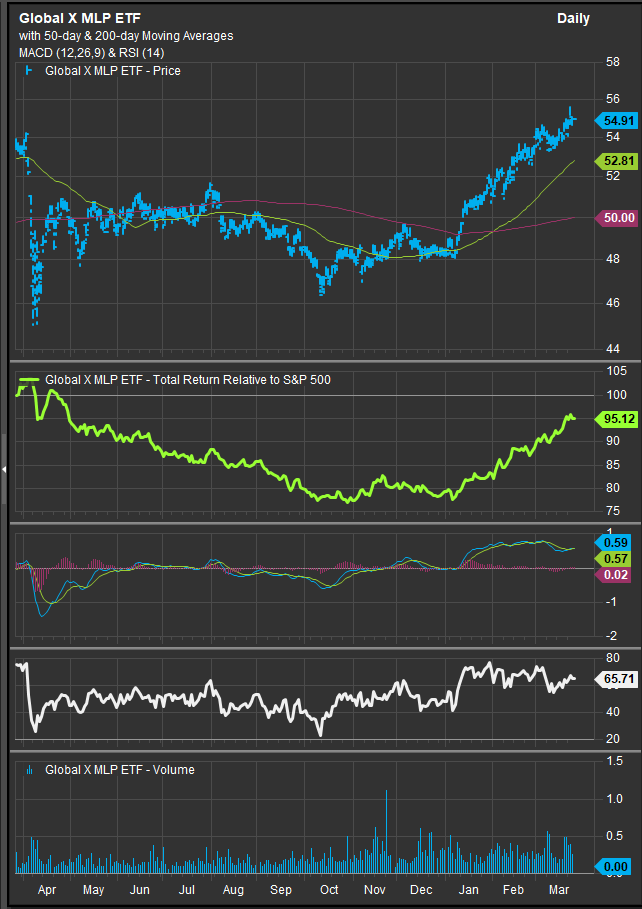642x909 pixels.
Task: Click the Jan marker on the time axis
Action: (467, 889)
